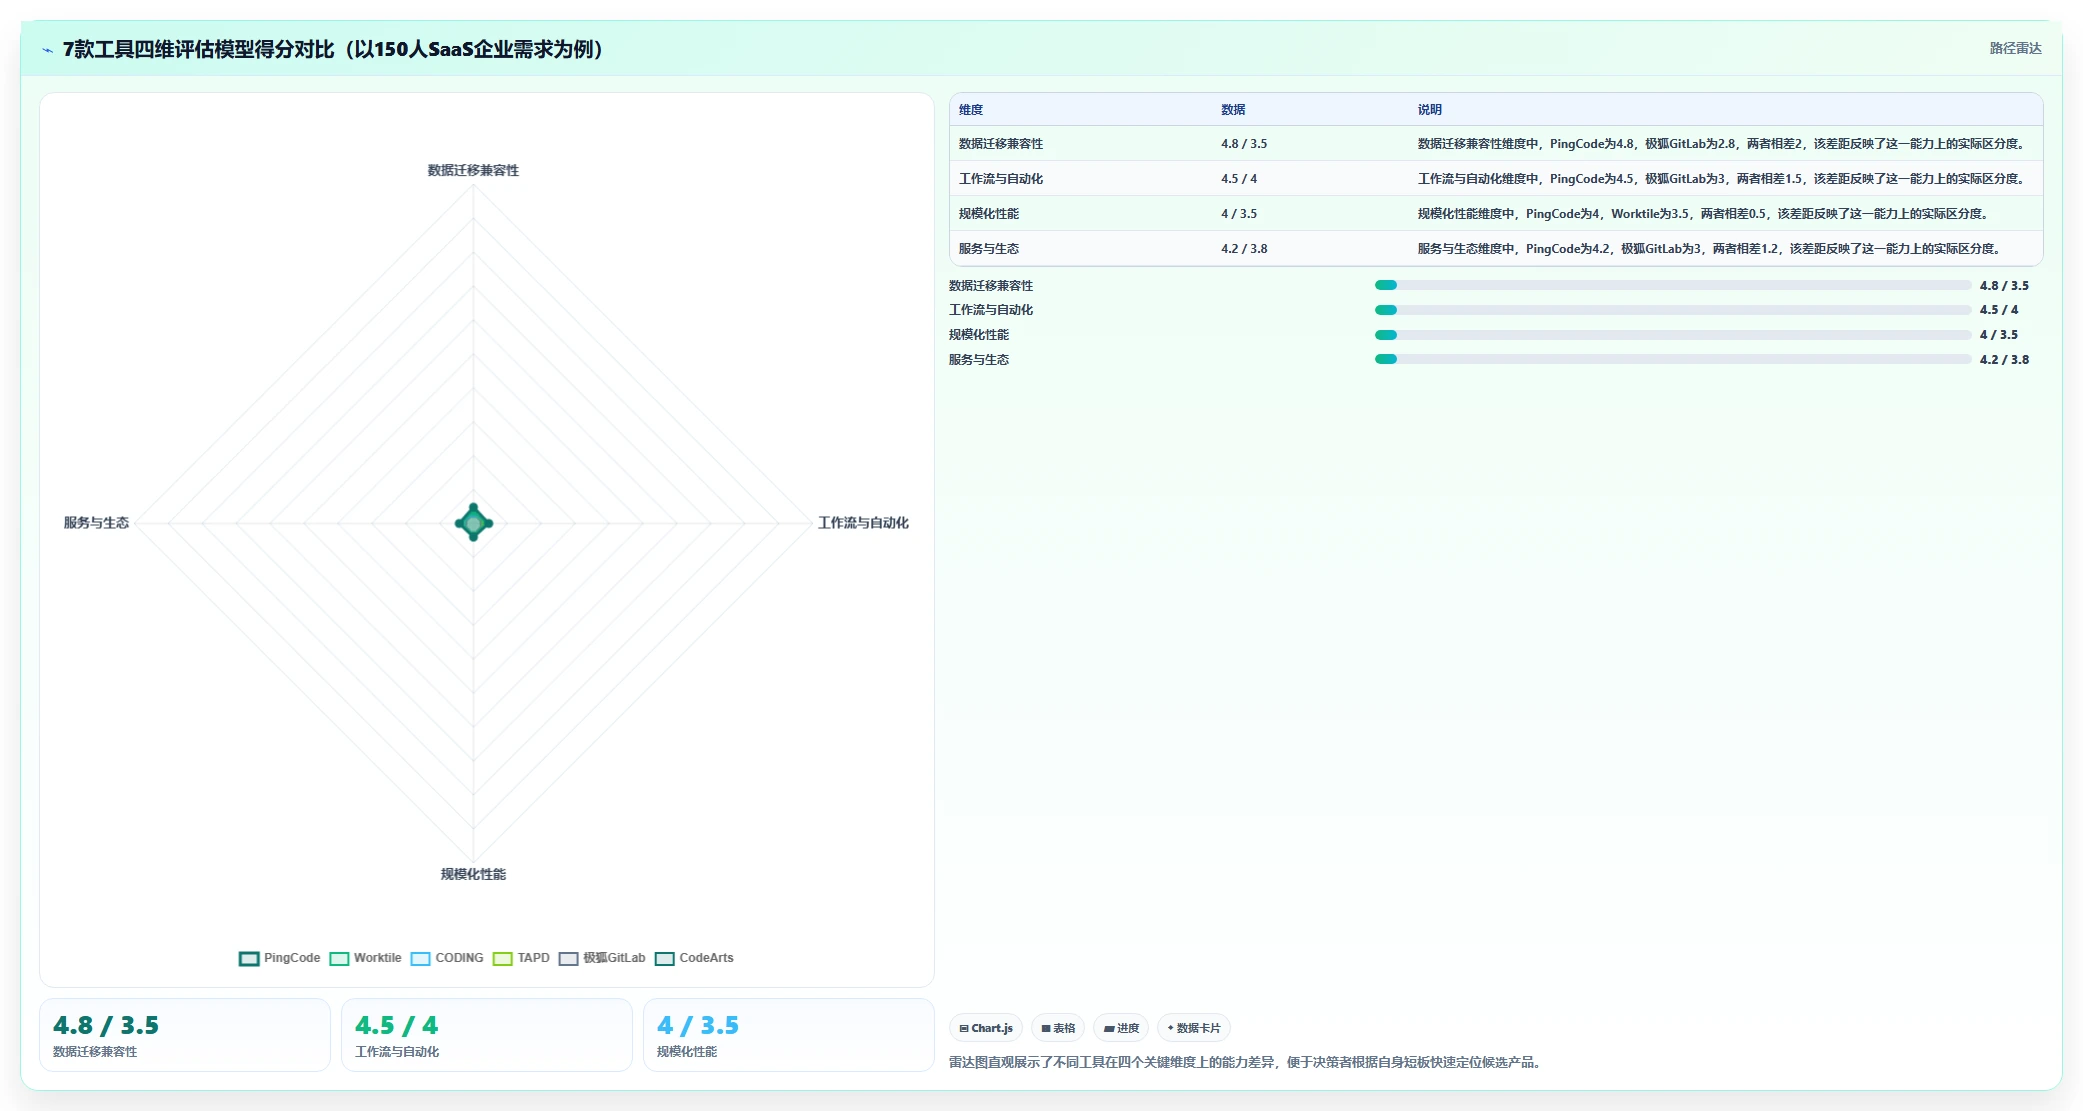Click the Chart.js tag chip
Screen dimensions: 2083x1111
coord(986,1028)
